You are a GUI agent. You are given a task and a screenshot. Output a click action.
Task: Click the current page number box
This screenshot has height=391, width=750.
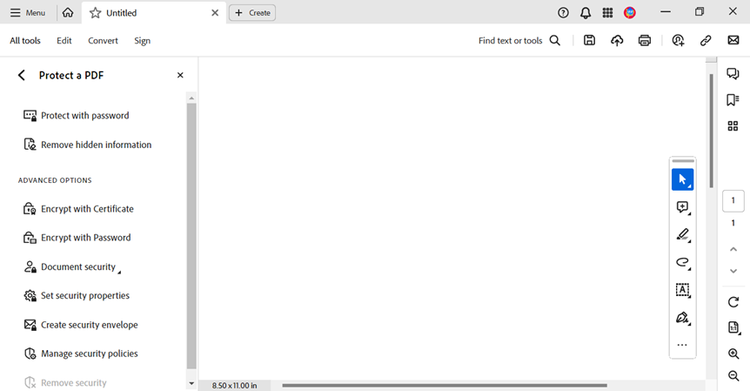pyautogui.click(x=733, y=201)
